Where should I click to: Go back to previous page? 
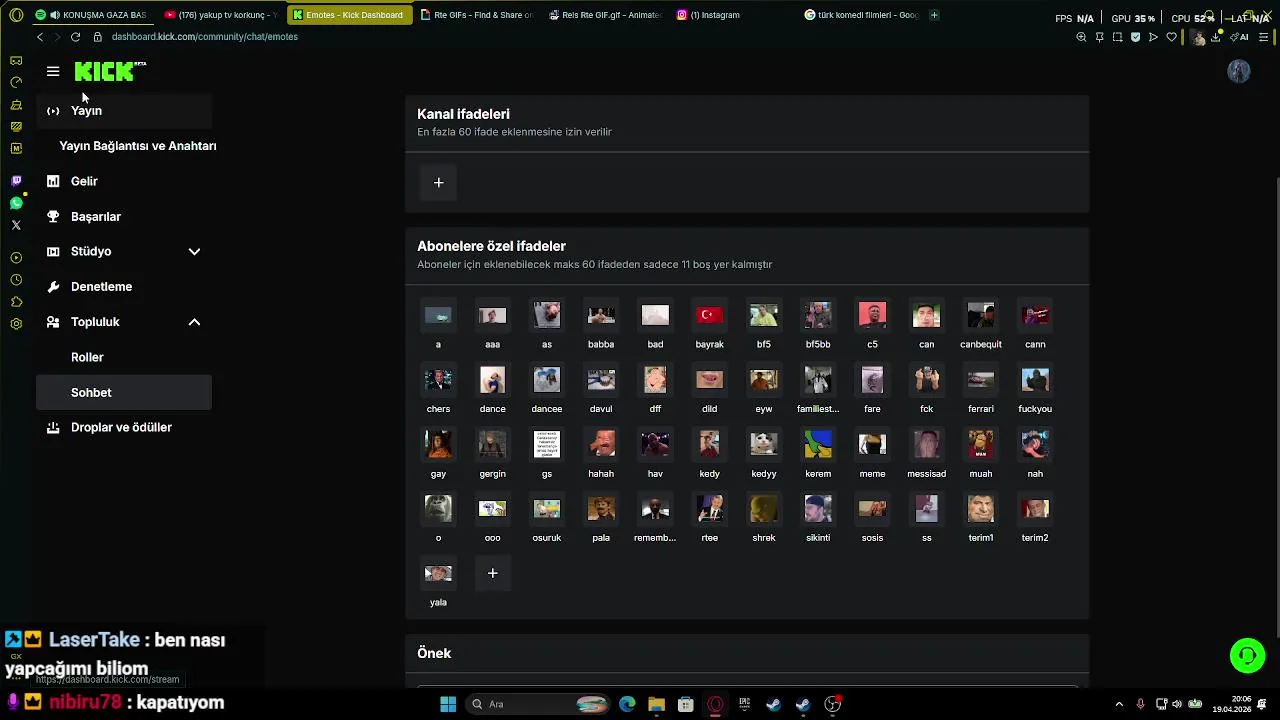click(x=39, y=37)
